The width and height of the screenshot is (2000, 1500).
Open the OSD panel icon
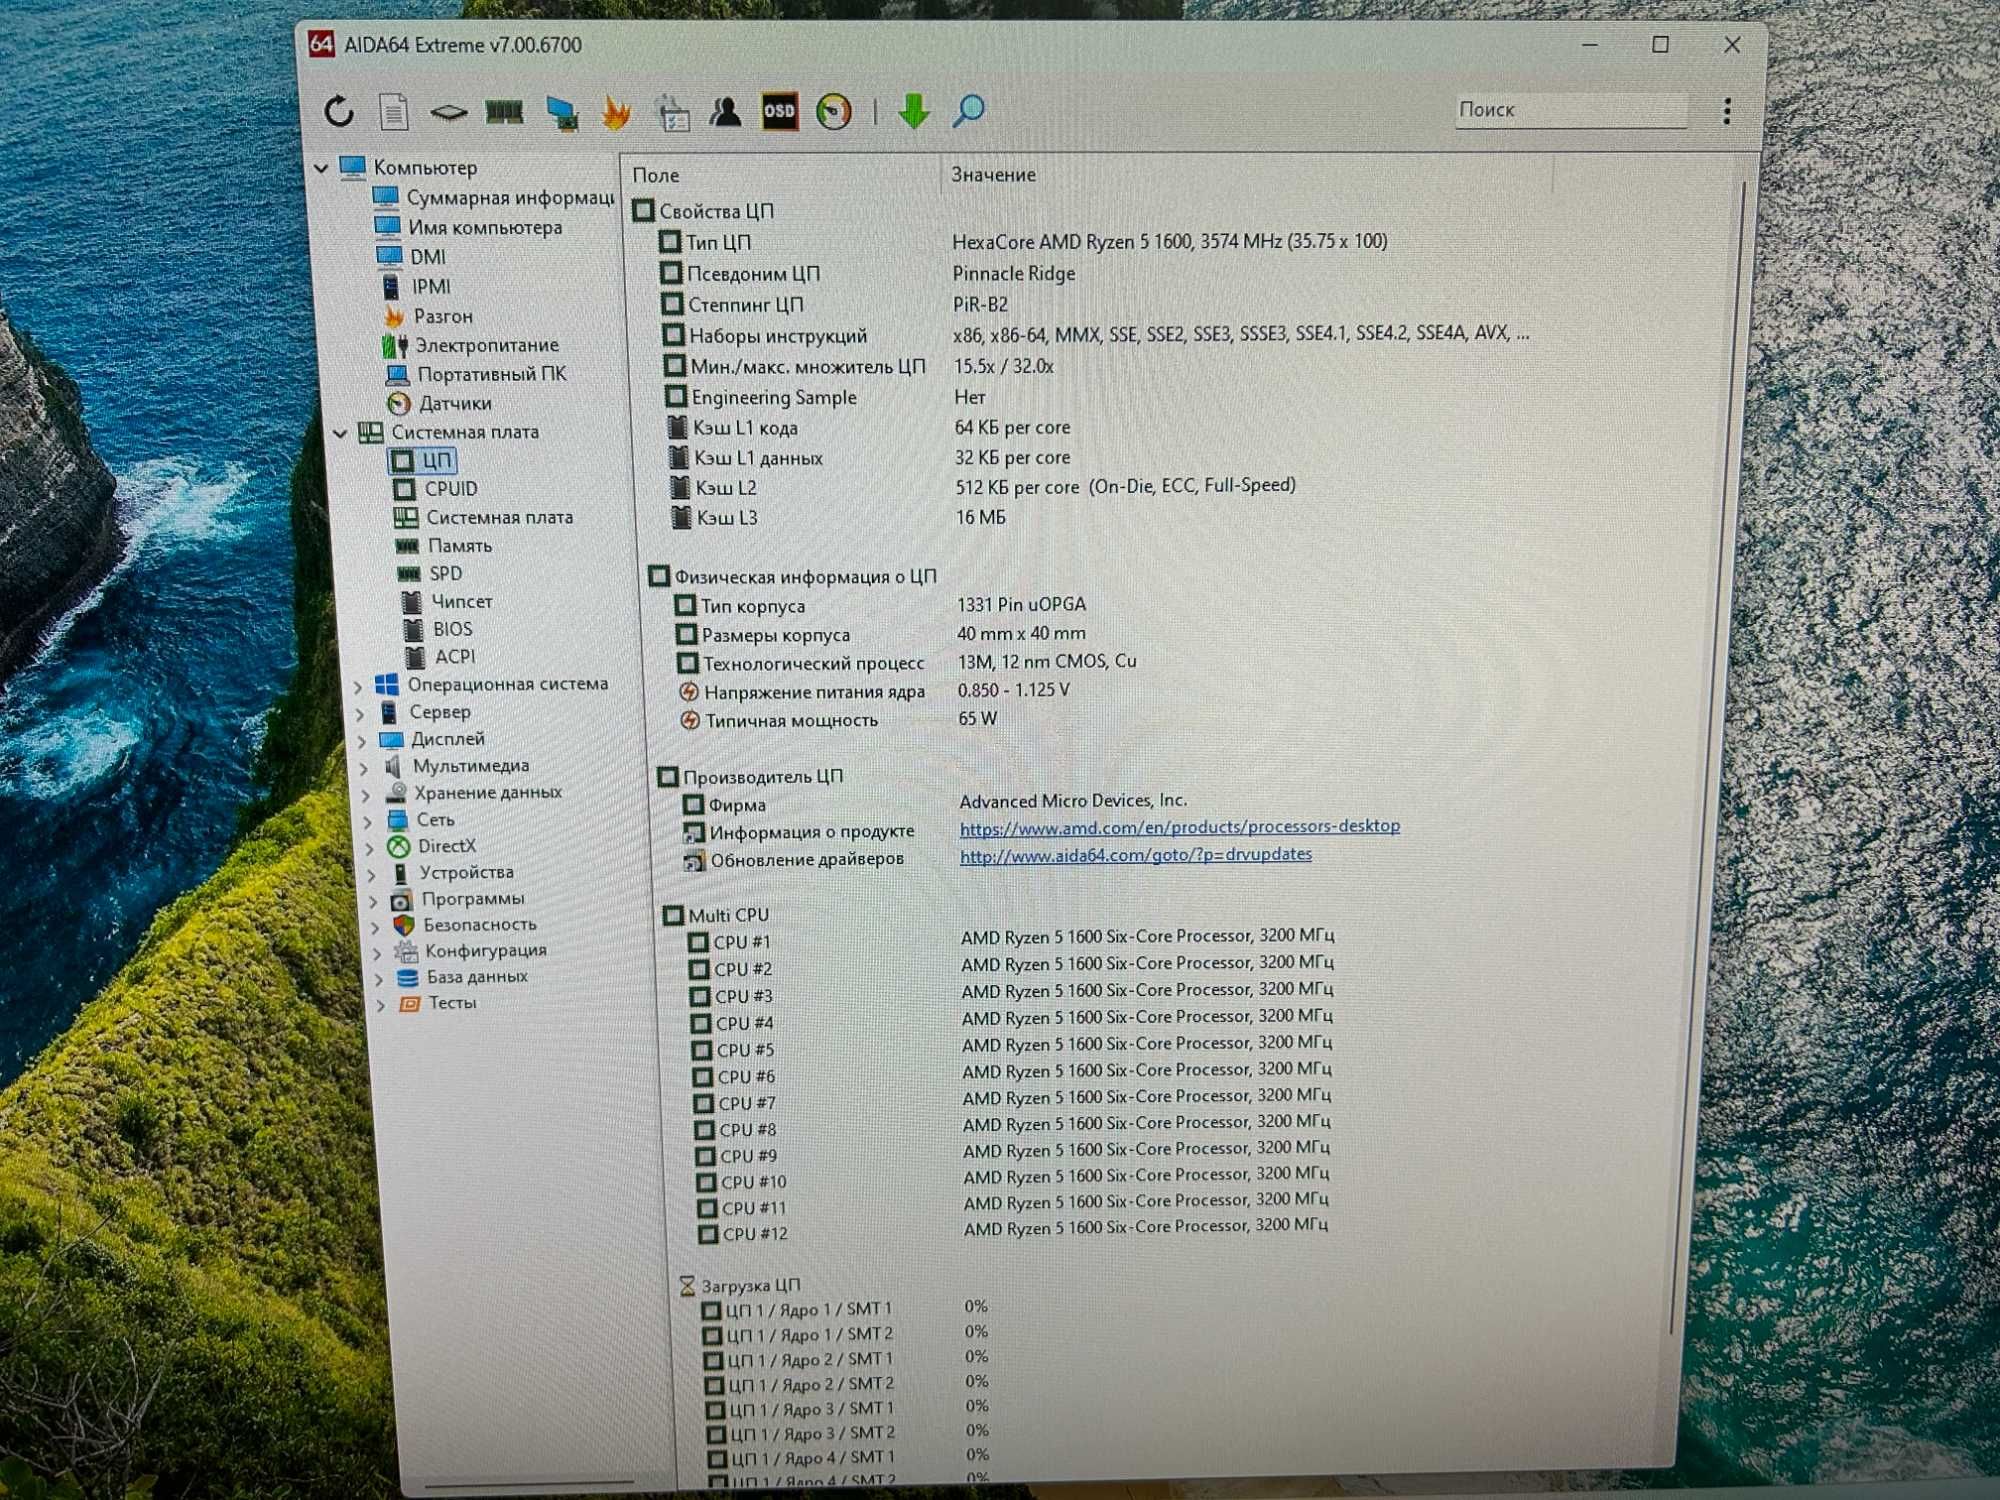(779, 111)
